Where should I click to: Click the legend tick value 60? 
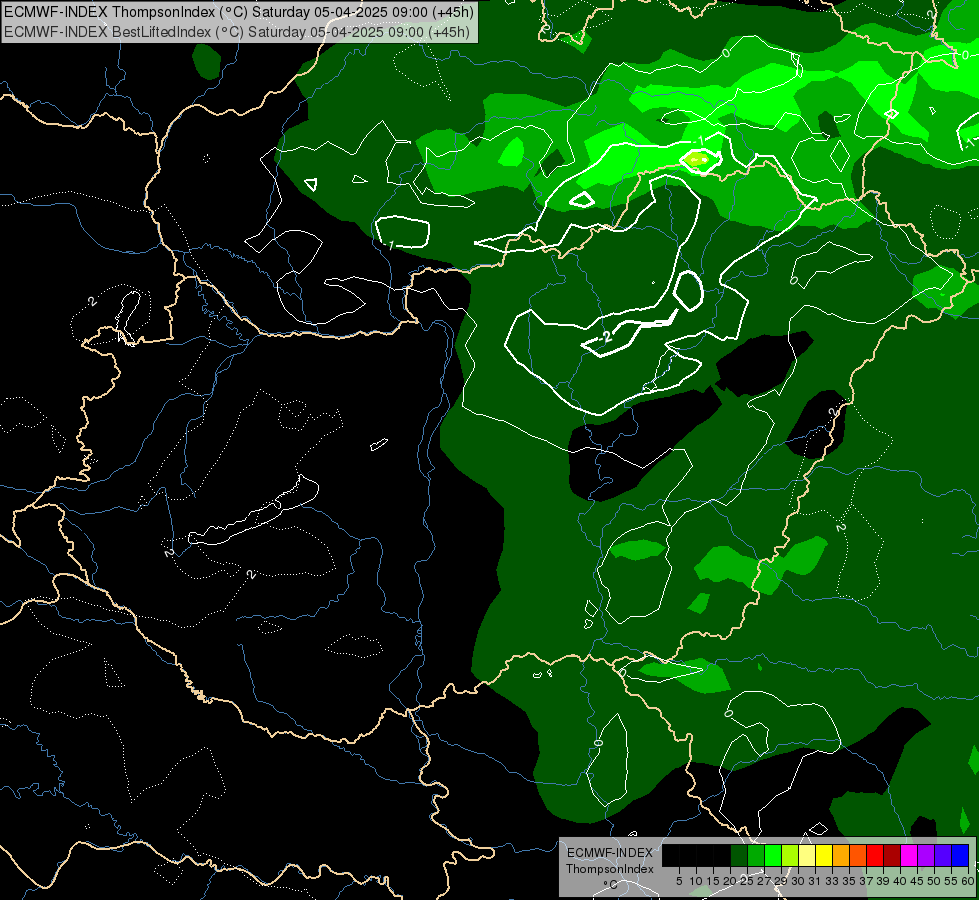click(967, 881)
